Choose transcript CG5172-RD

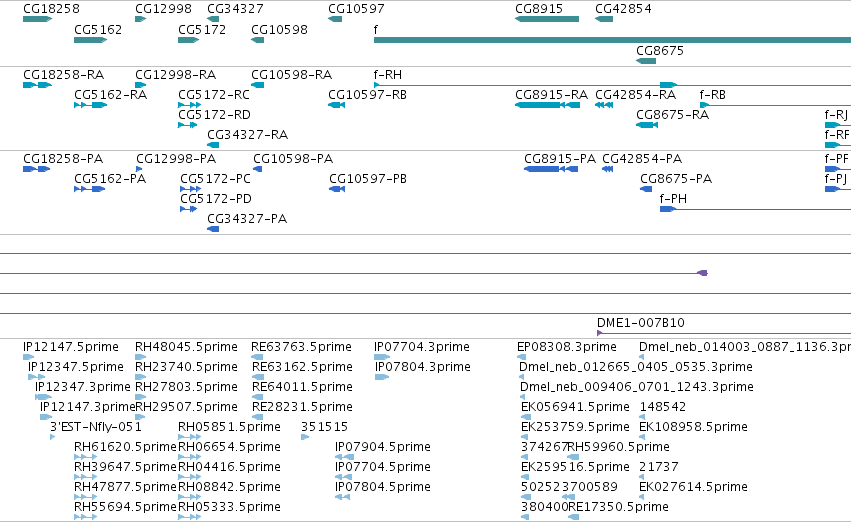214,114
